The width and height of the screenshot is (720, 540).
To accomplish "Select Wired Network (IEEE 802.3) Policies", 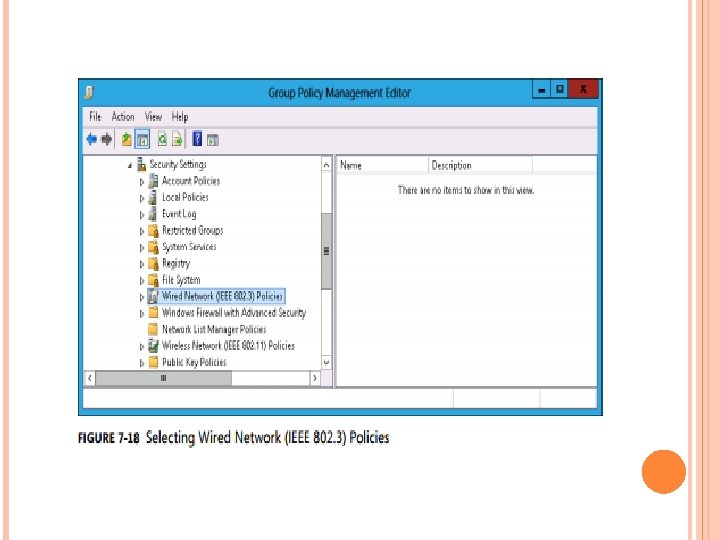I will click(x=222, y=297).
